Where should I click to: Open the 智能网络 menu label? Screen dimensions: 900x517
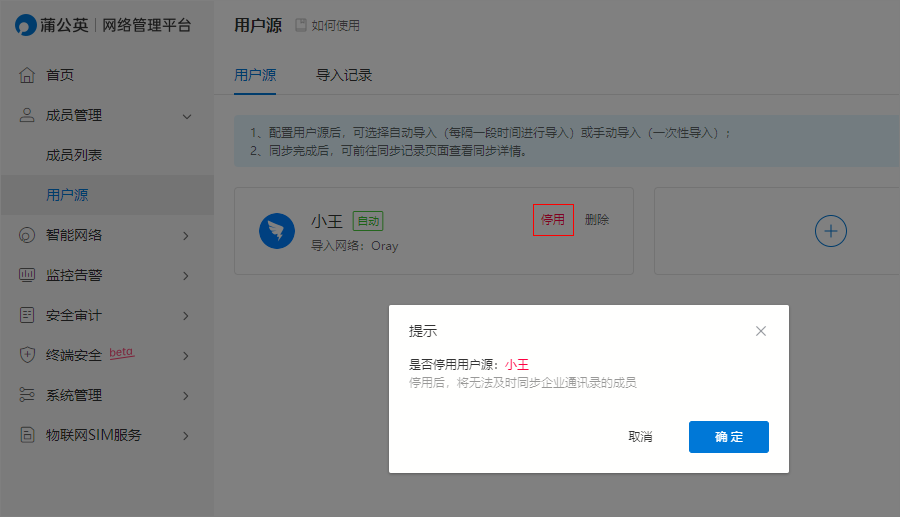[x=74, y=235]
